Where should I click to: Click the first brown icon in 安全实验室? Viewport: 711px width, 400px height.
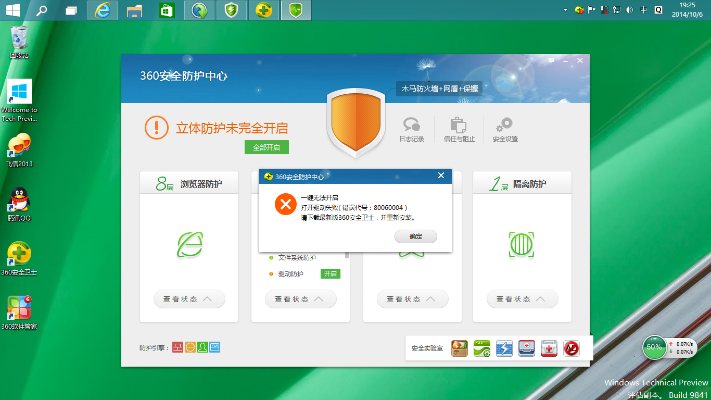click(x=461, y=348)
